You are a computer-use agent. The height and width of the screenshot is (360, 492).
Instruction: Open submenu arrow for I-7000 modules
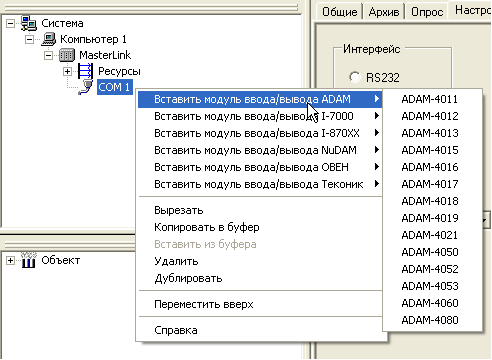377,116
